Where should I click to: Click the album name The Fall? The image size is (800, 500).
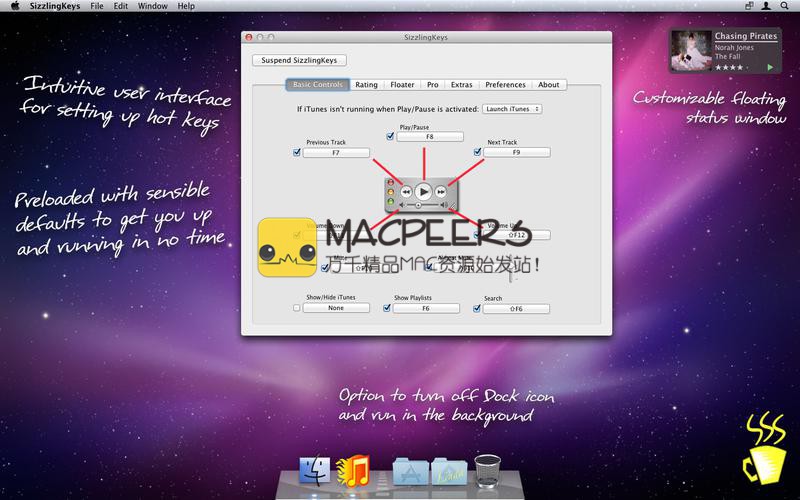727,57
